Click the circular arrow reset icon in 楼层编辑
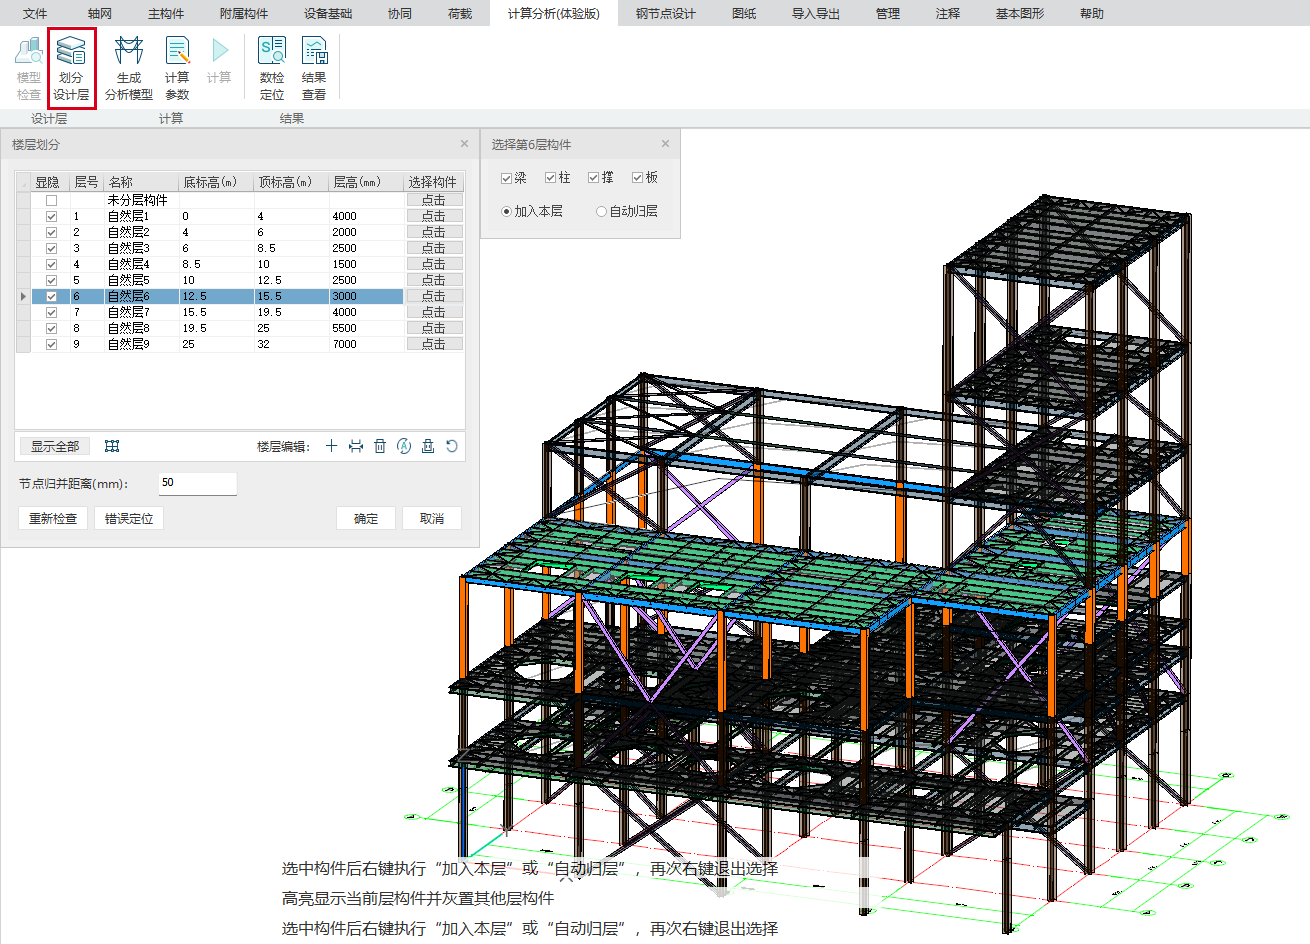Image resolution: width=1310 pixels, height=944 pixels. click(x=452, y=446)
